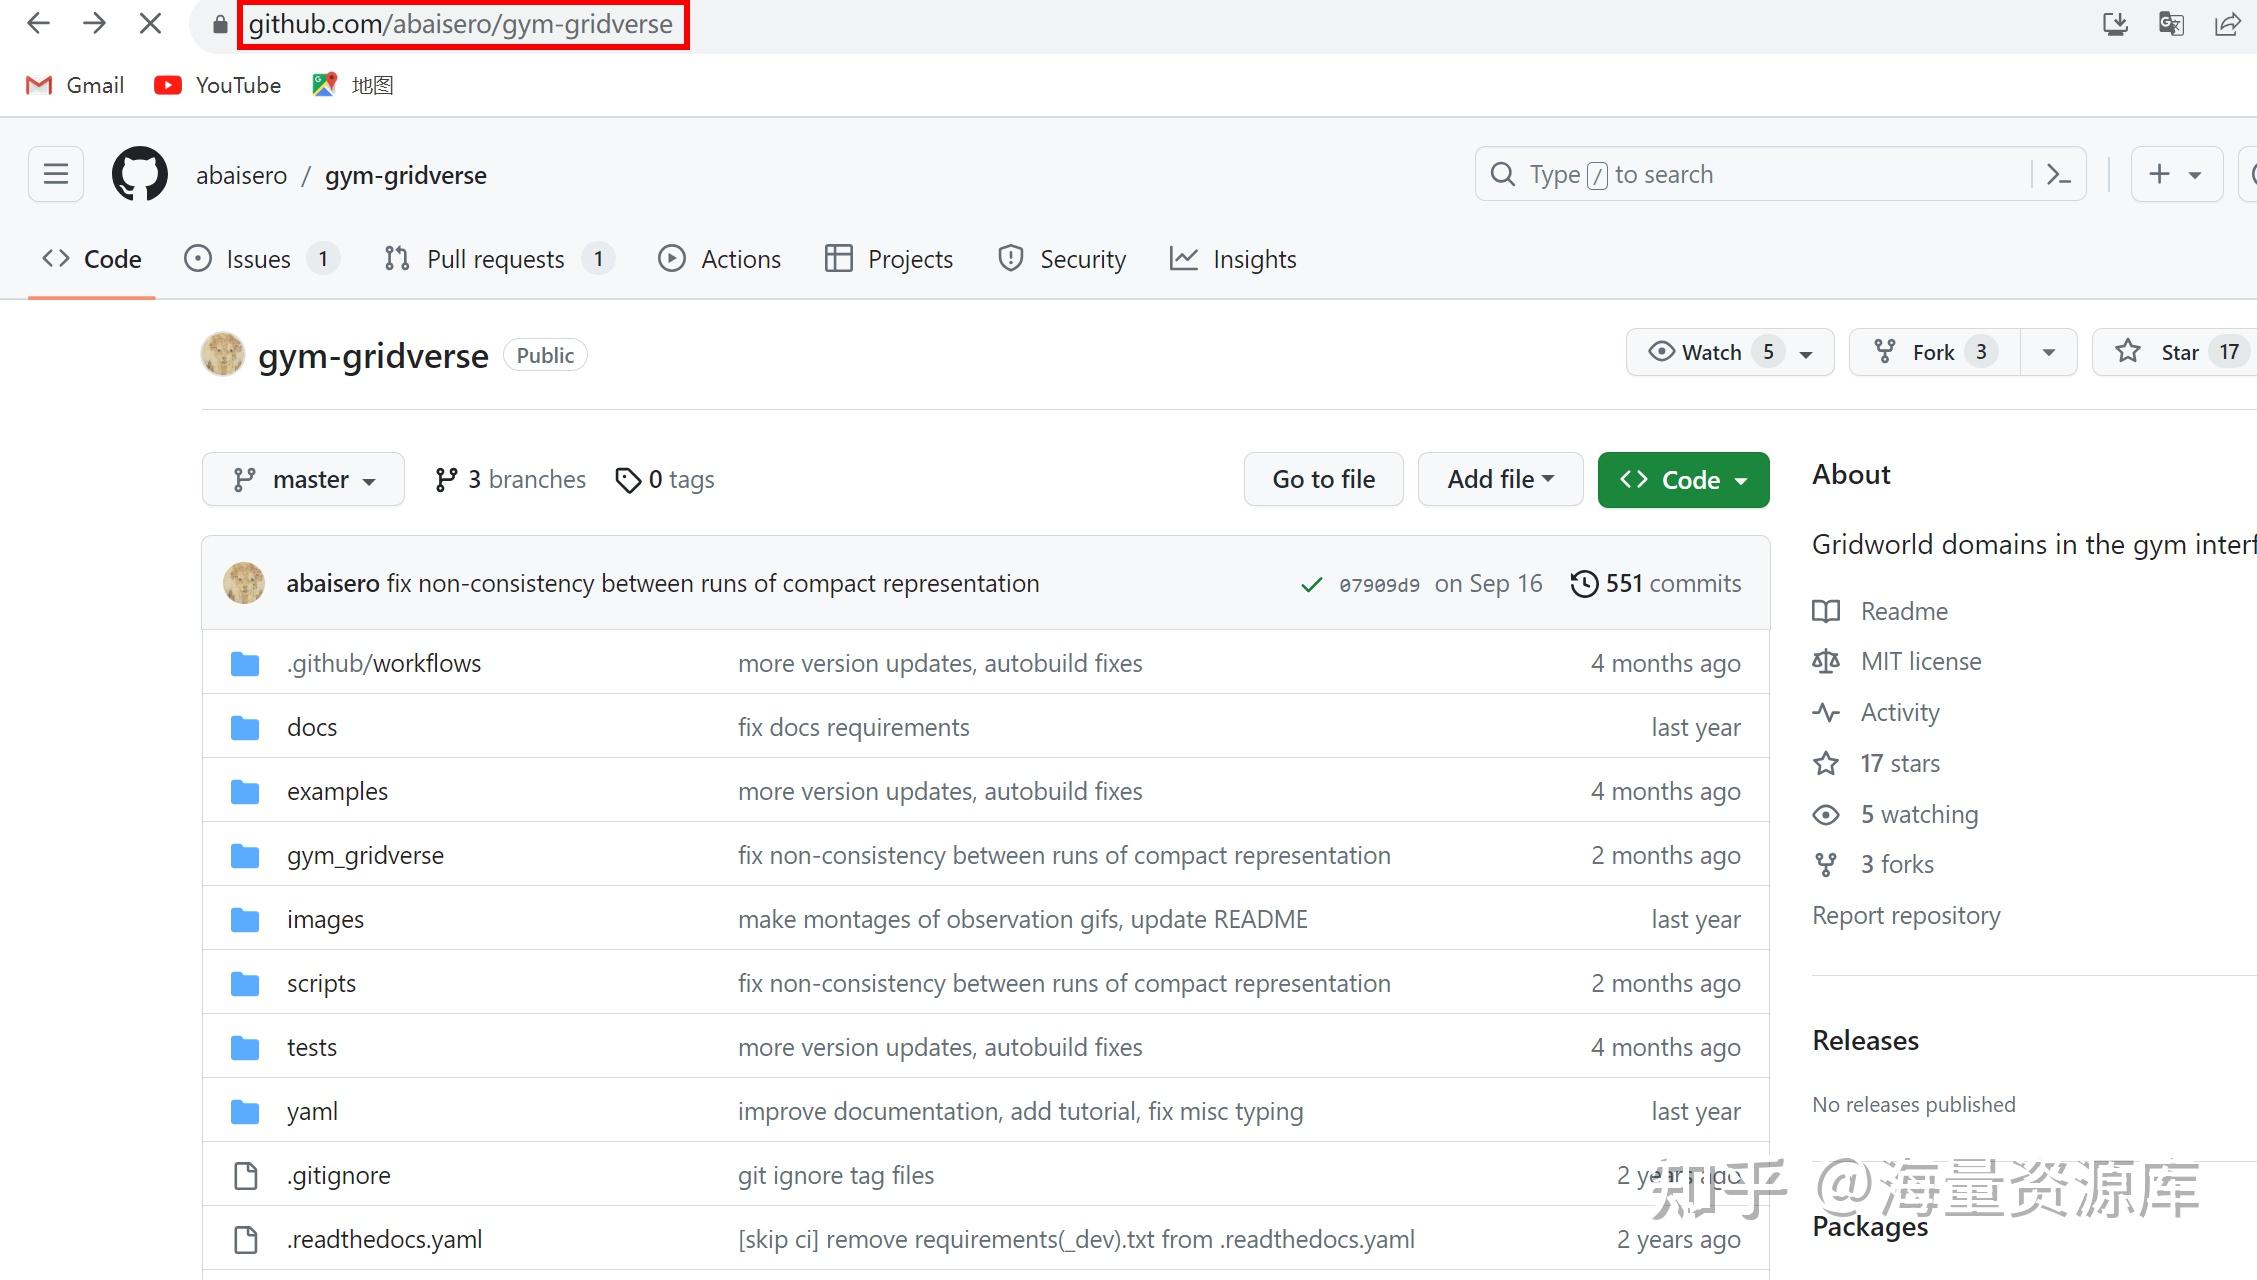The image size is (2257, 1280).
Task: Click the green commit status checkmark
Action: [1311, 584]
